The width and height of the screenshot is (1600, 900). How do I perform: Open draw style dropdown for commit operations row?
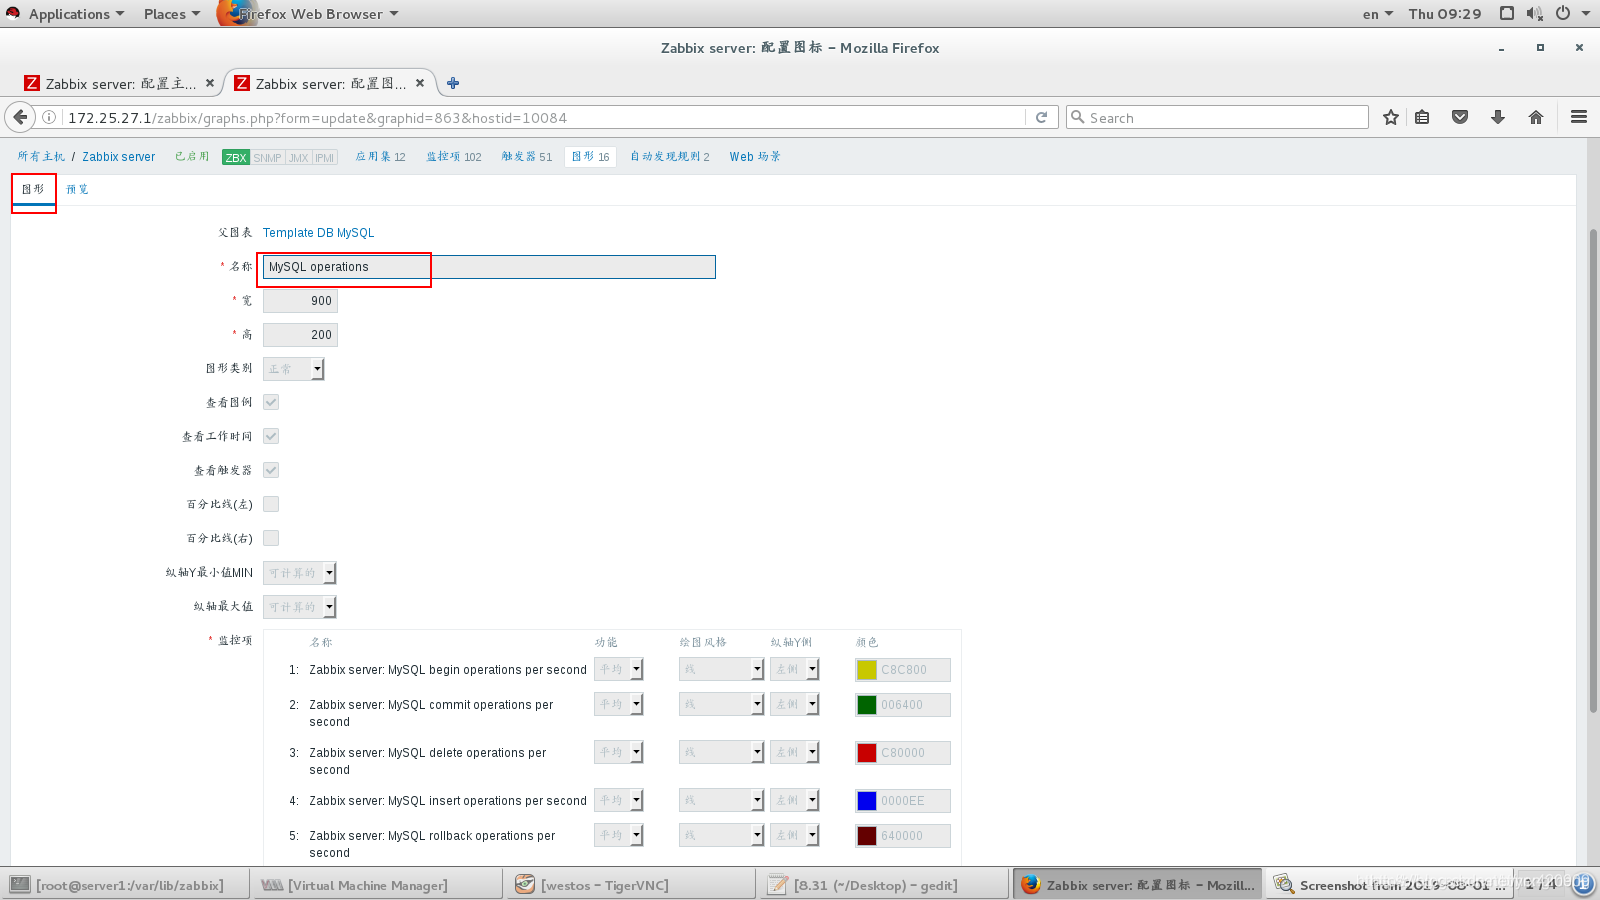(x=721, y=704)
